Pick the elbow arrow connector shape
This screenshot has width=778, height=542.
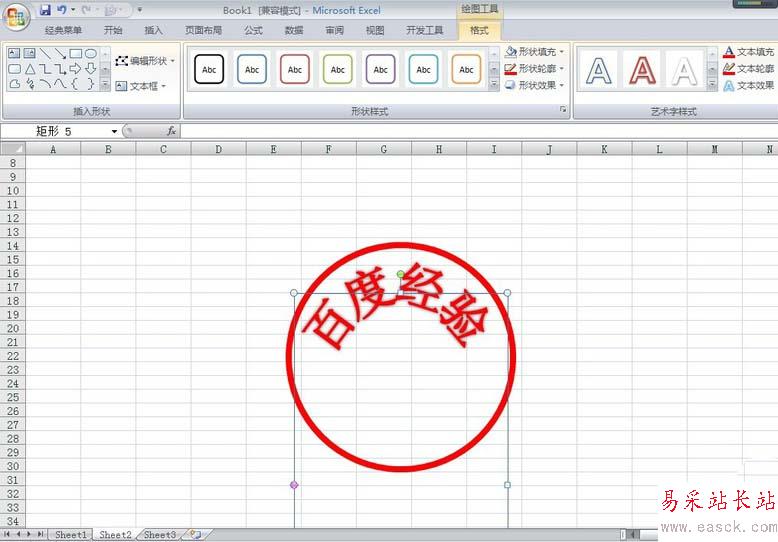pos(61,68)
